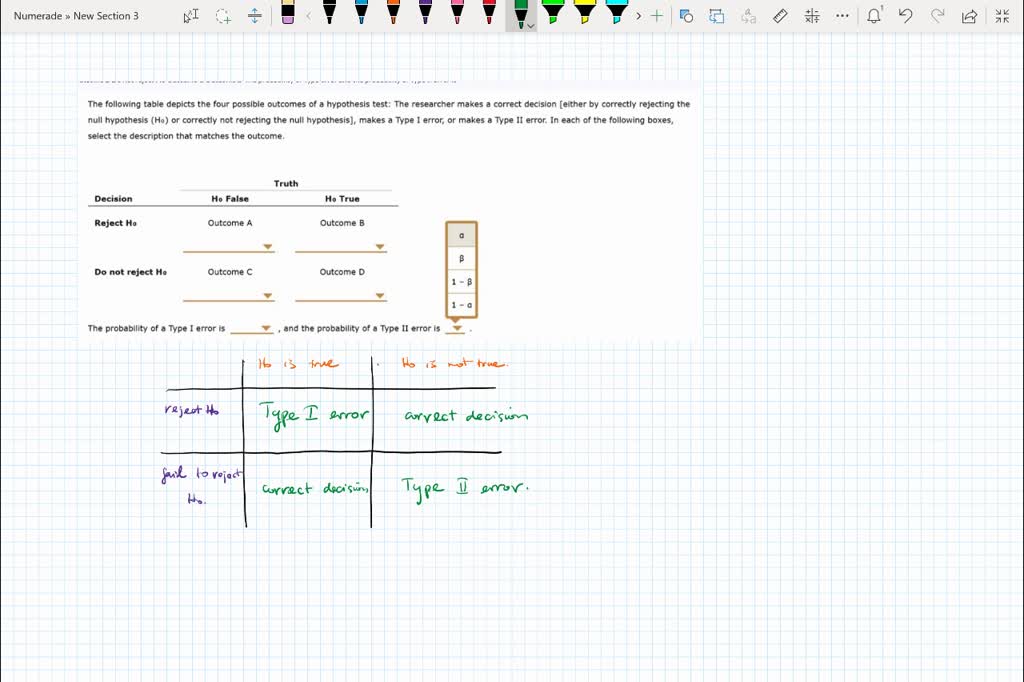The image size is (1024, 682).
Task: Click the chevron to reveal more pens
Action: pyautogui.click(x=638, y=15)
